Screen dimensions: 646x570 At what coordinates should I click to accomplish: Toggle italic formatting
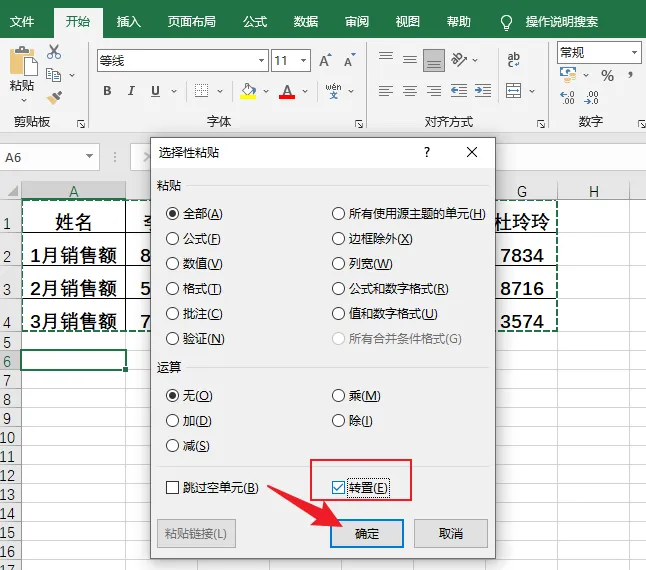coord(131,91)
